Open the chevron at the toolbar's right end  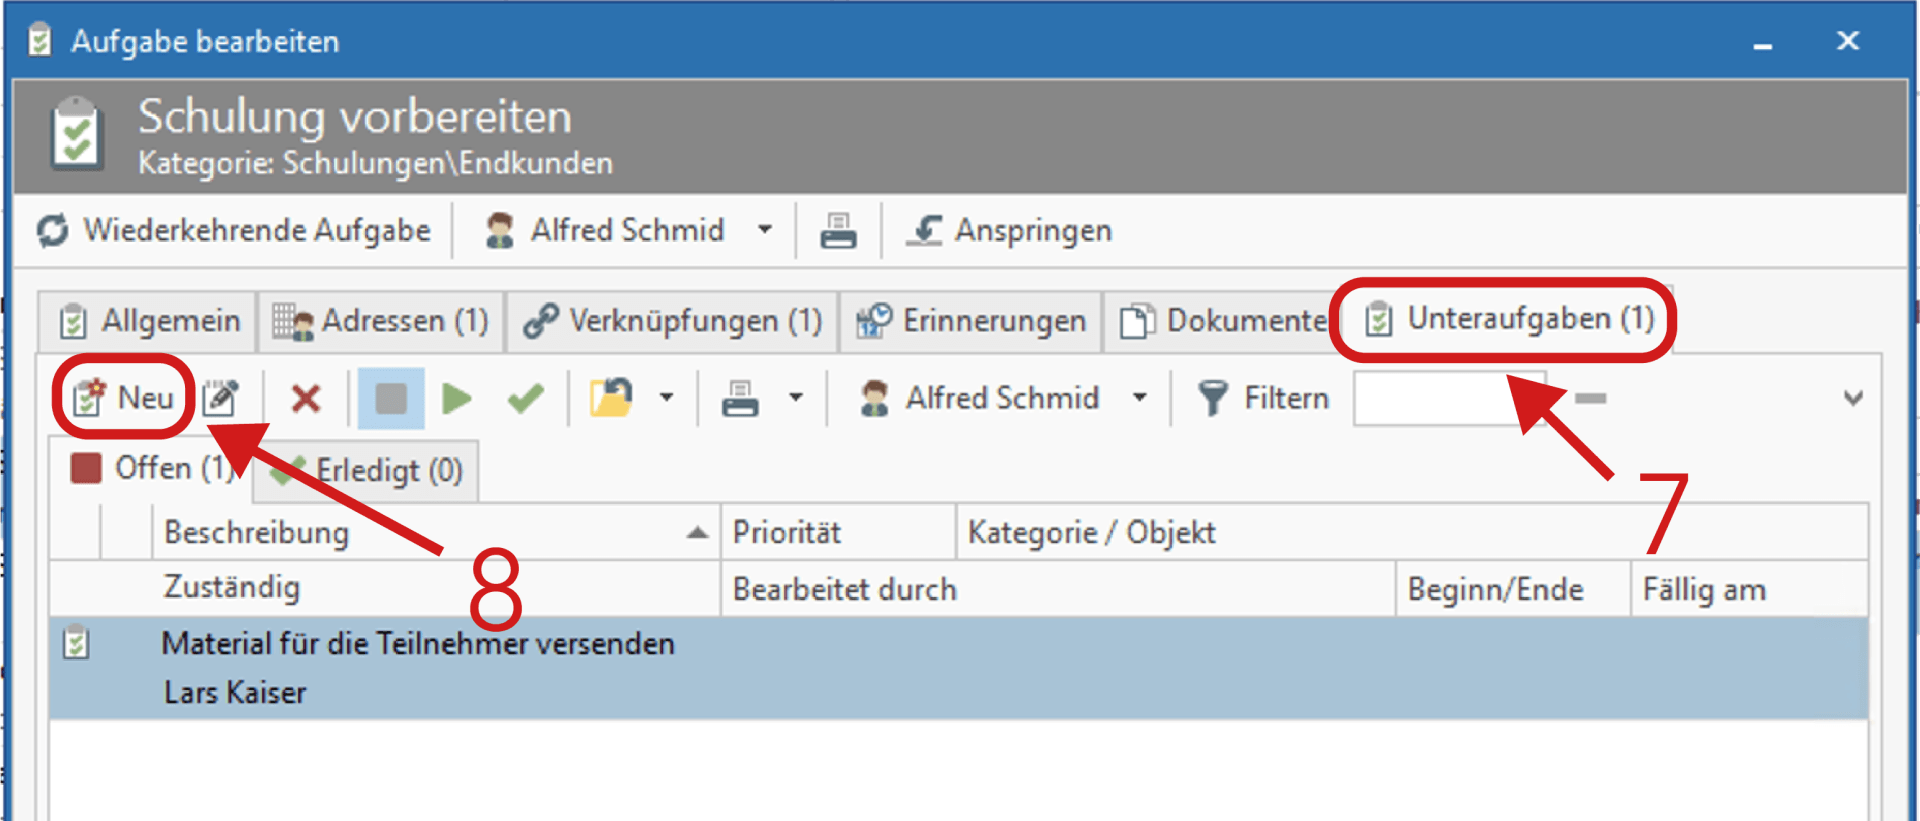tap(1854, 397)
